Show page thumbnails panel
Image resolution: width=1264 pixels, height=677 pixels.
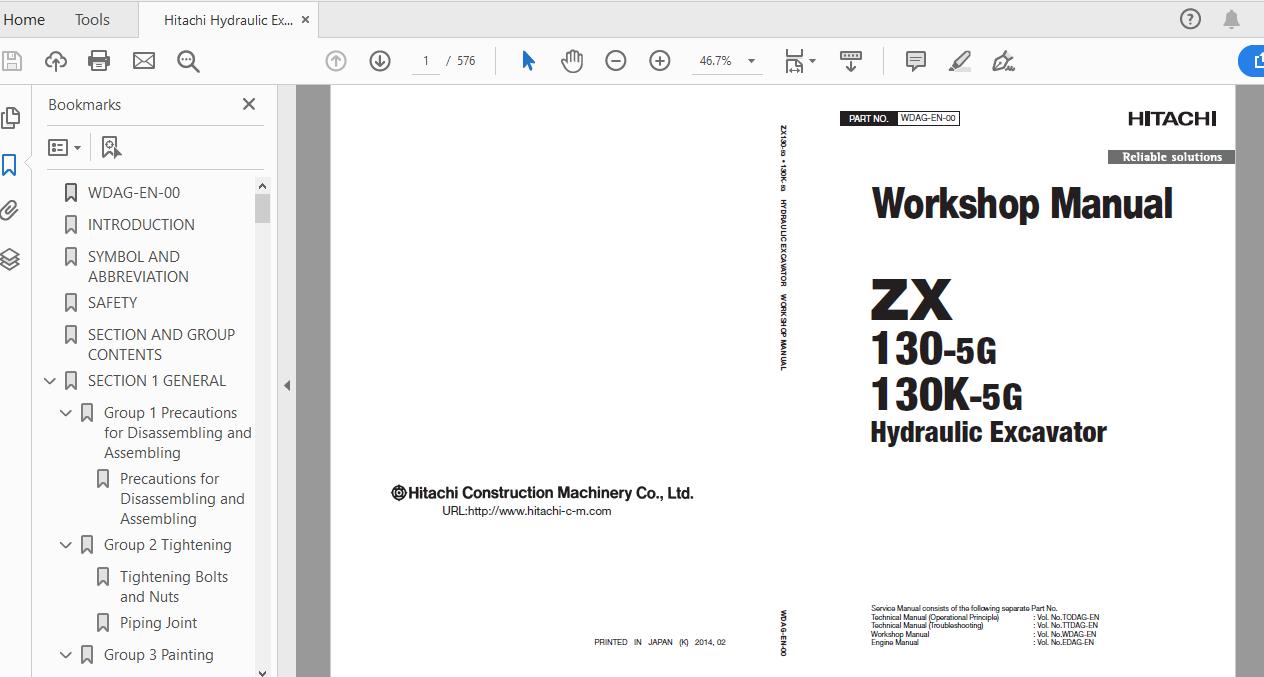(x=10, y=118)
